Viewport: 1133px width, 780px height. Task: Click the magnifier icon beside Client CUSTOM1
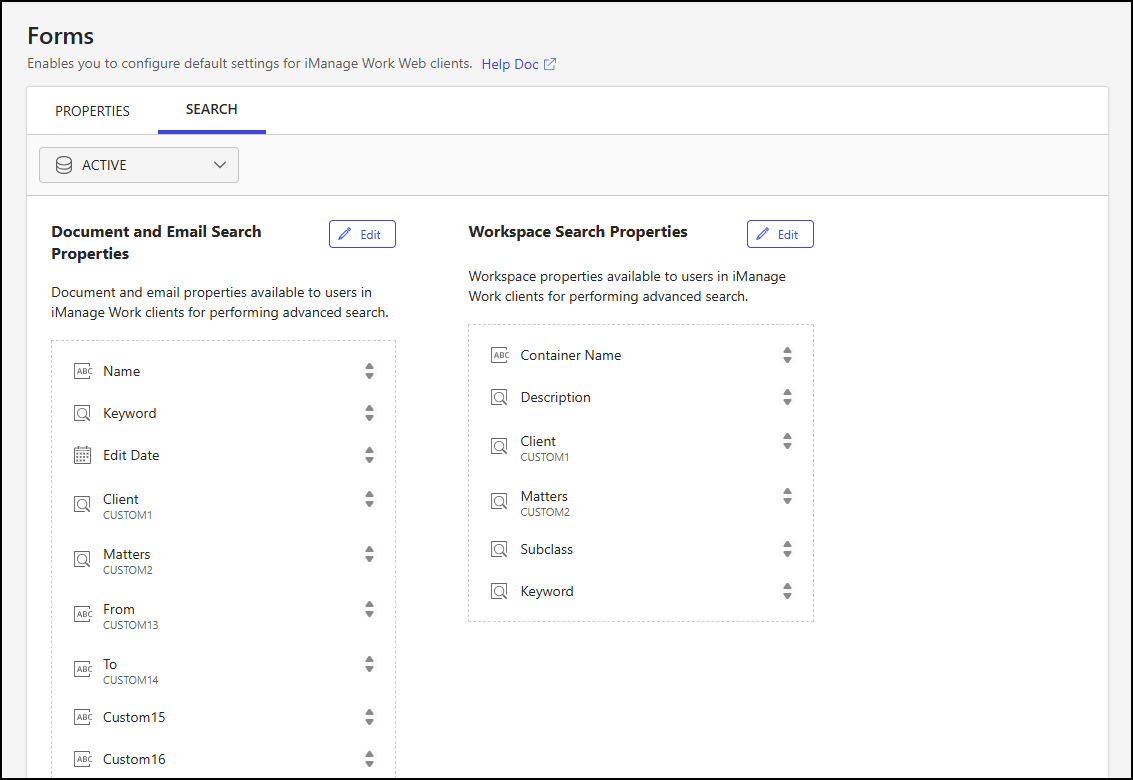pyautogui.click(x=83, y=504)
